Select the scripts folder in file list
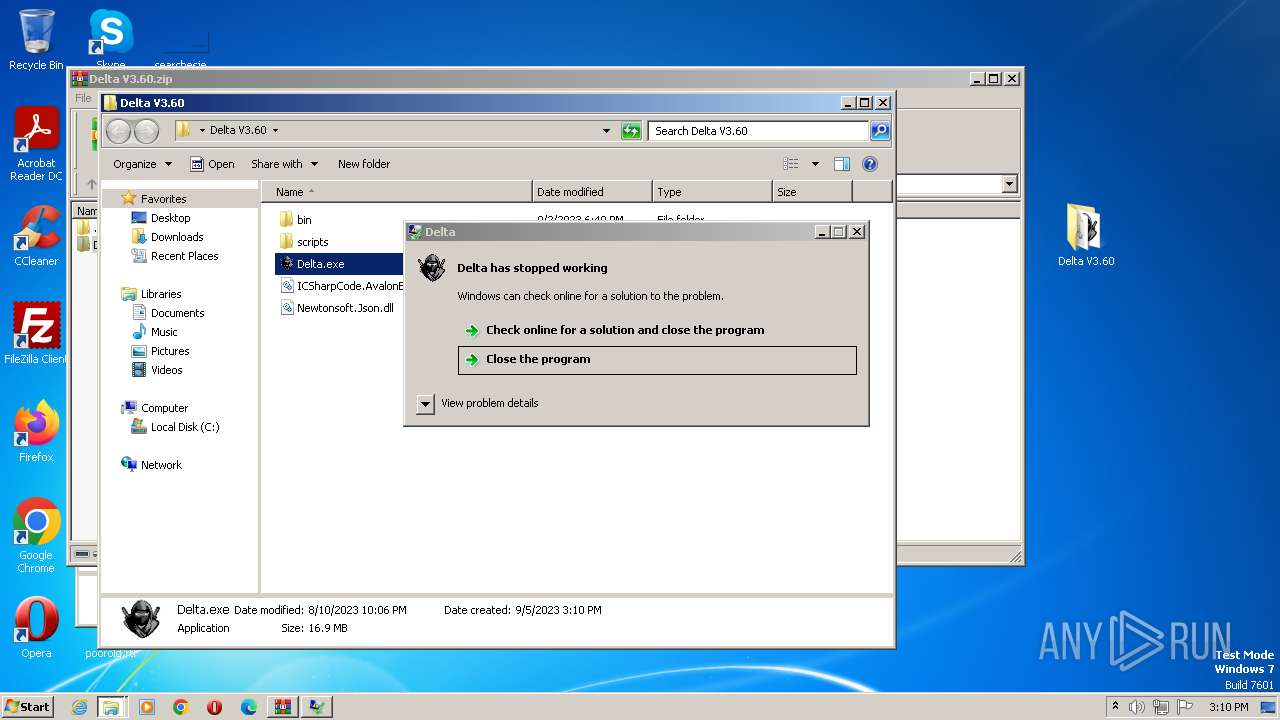 coord(303,242)
